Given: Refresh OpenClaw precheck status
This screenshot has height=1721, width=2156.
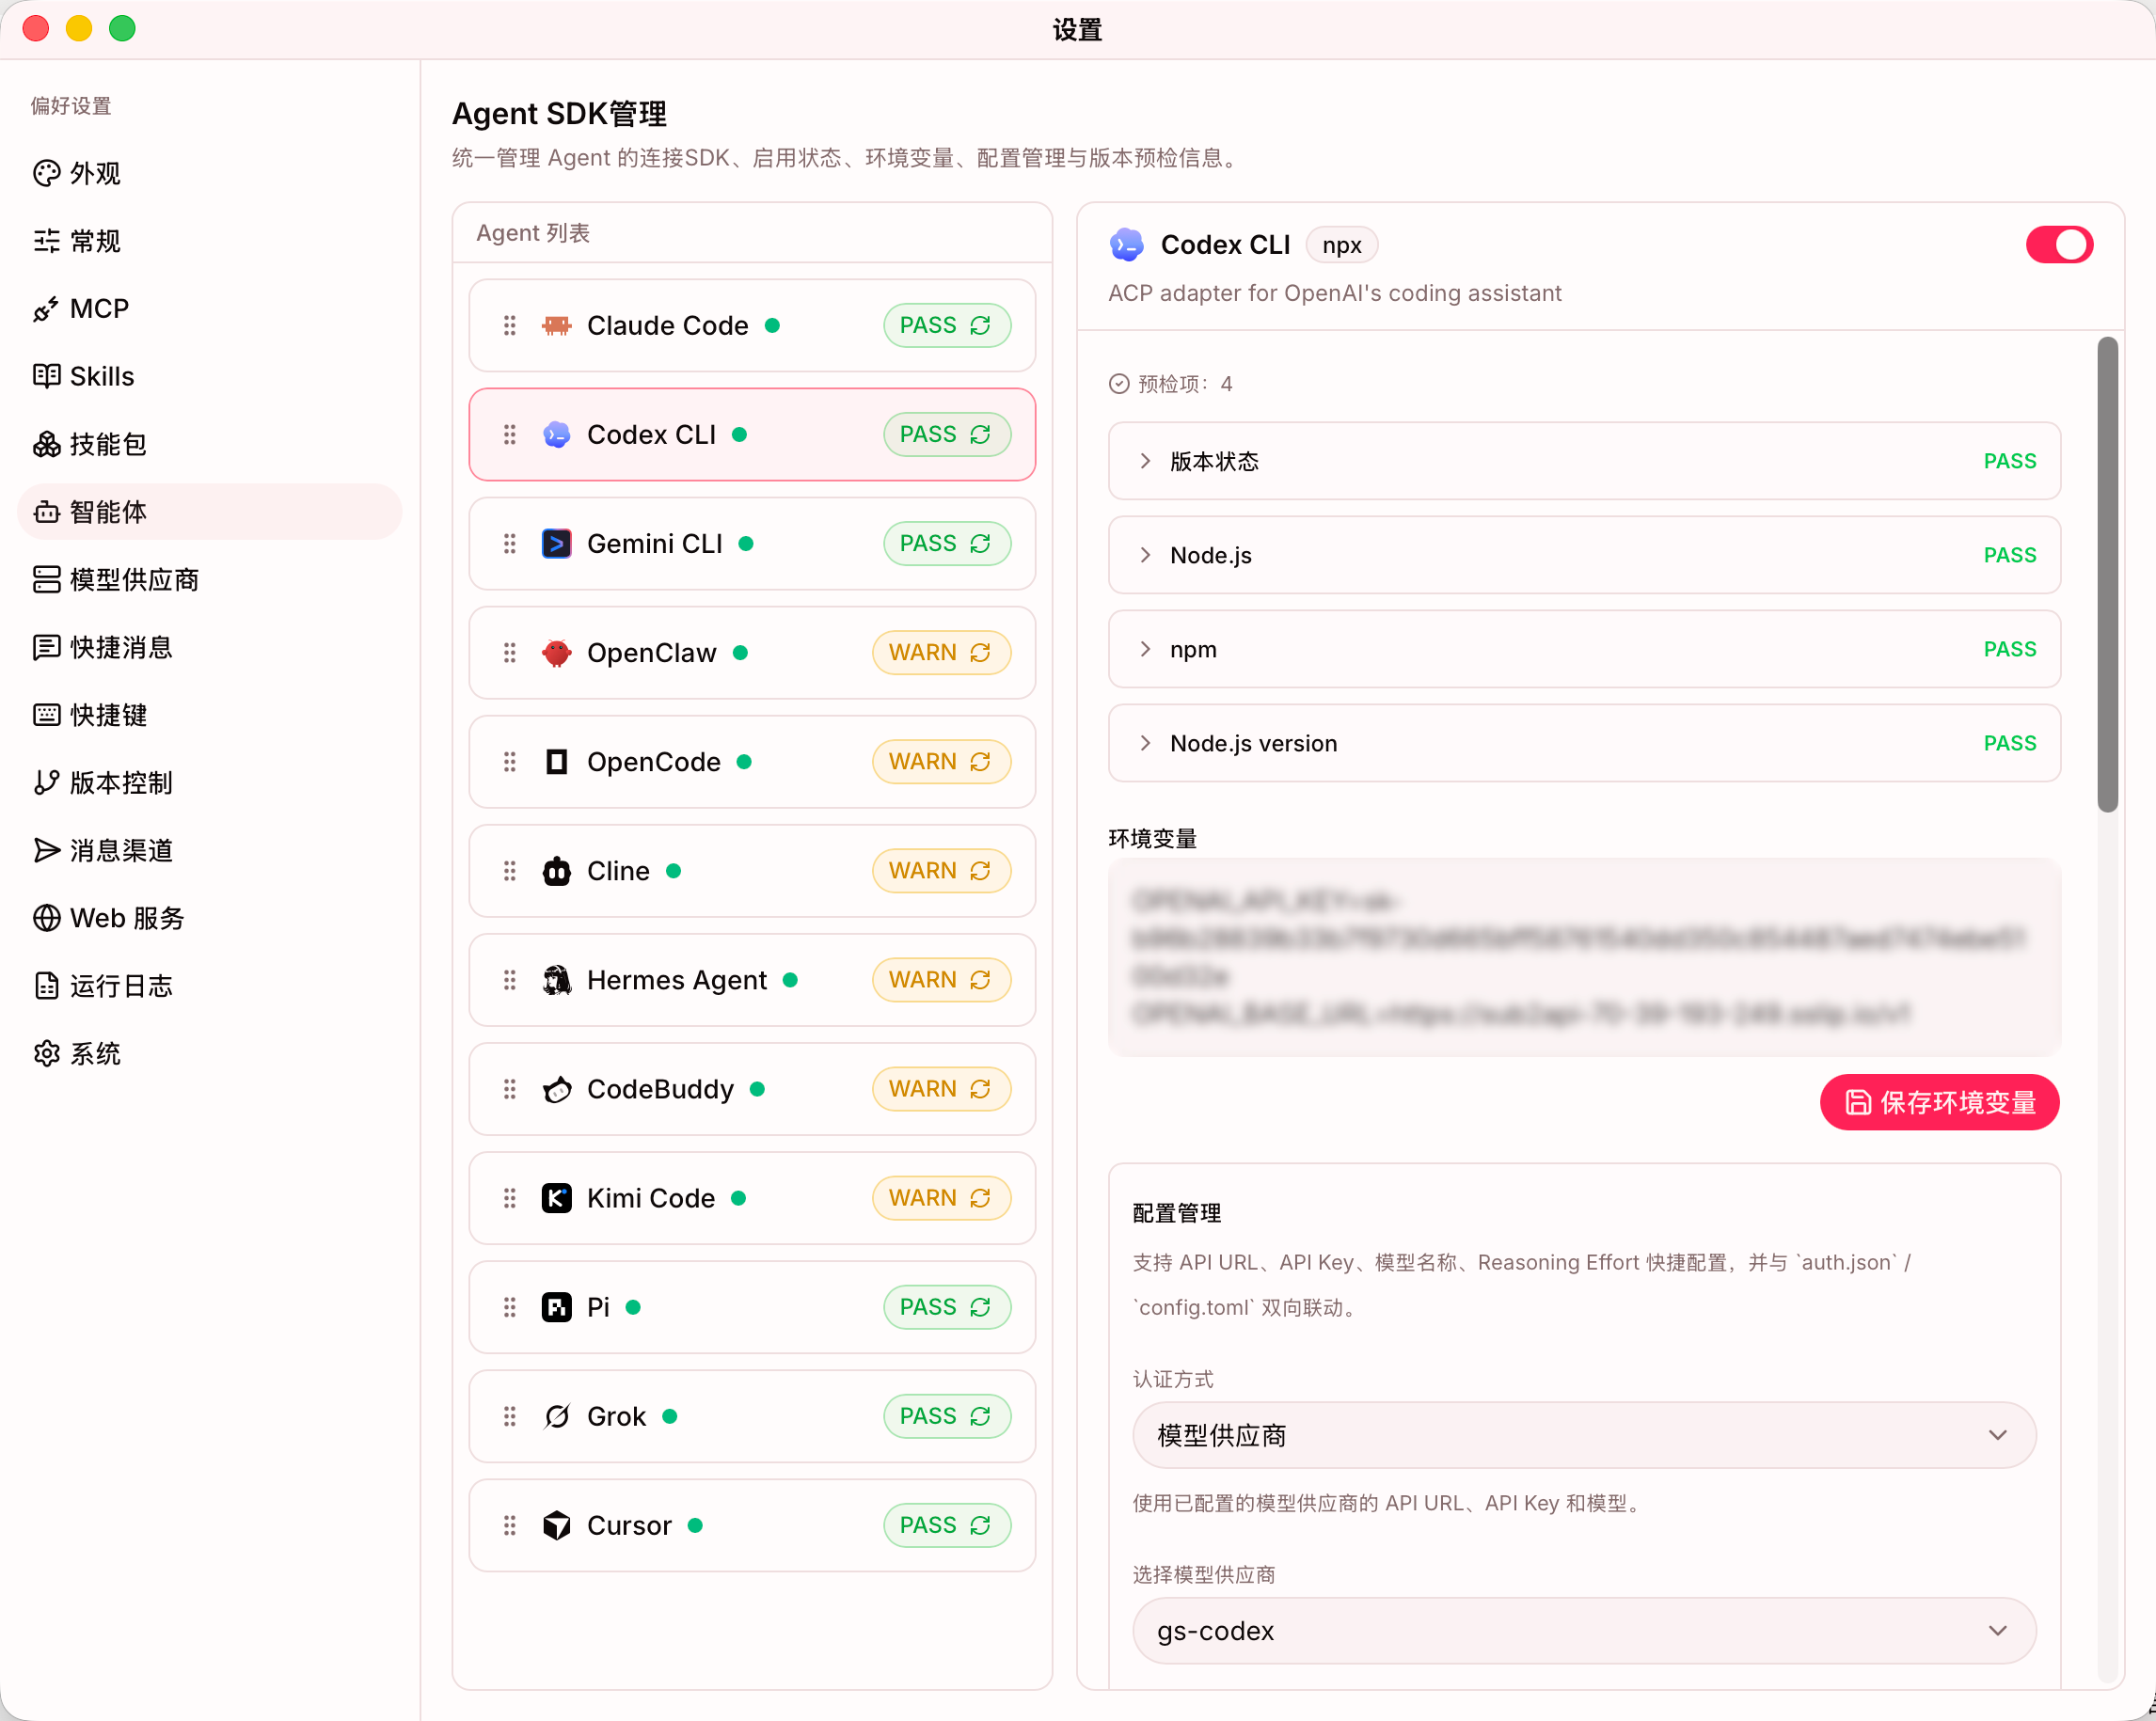Looking at the screenshot, I should coord(980,652).
